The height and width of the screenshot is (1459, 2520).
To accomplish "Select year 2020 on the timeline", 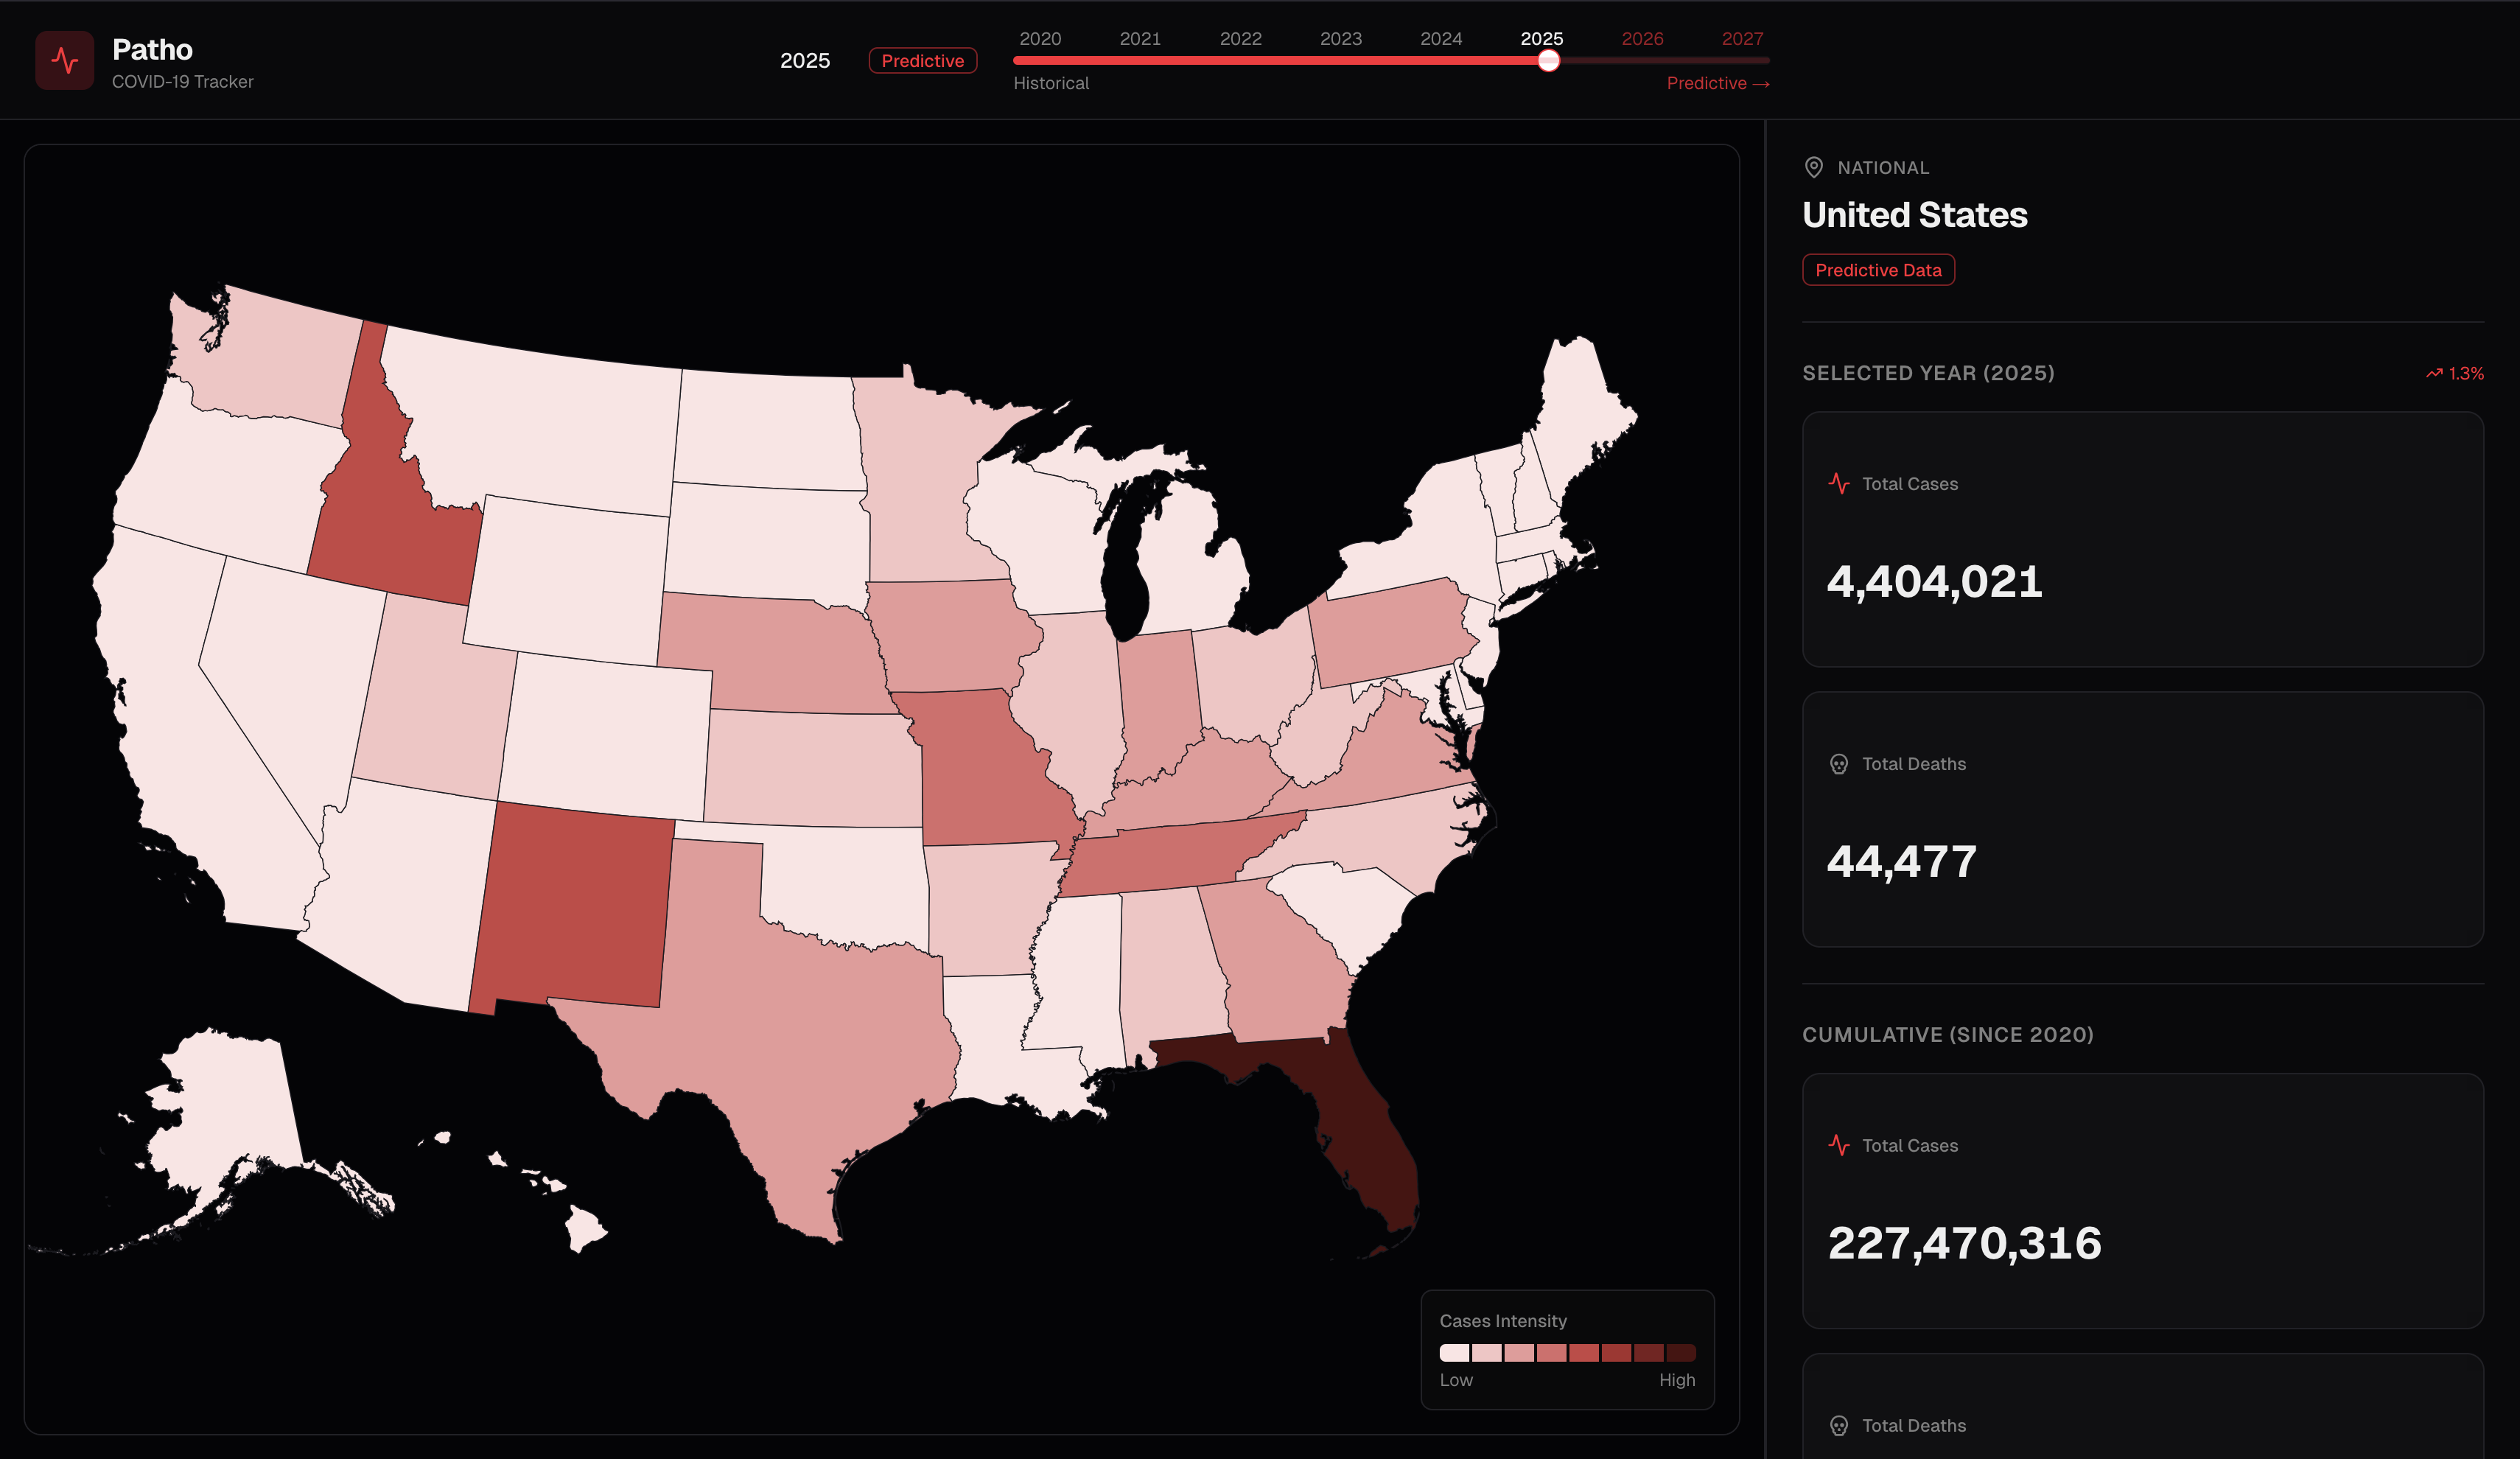I will click(x=1040, y=39).
